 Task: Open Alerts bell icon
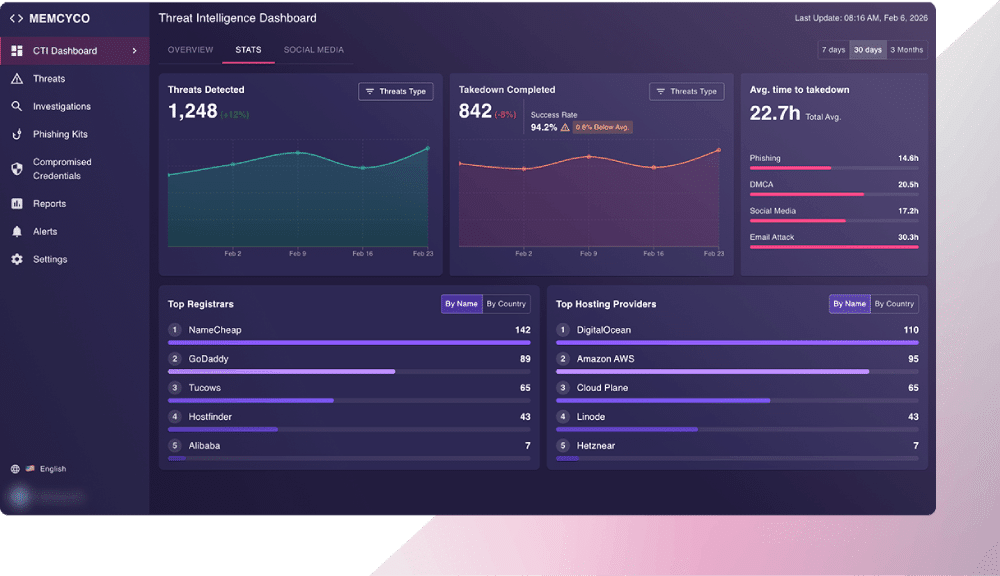tap(17, 232)
